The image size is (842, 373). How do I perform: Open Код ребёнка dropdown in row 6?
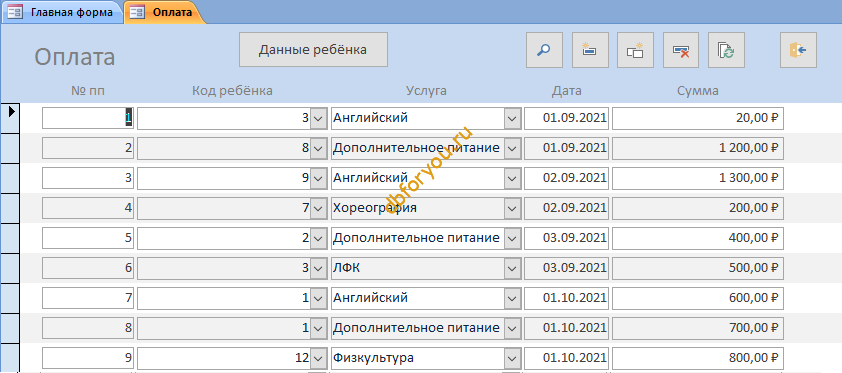(x=318, y=268)
